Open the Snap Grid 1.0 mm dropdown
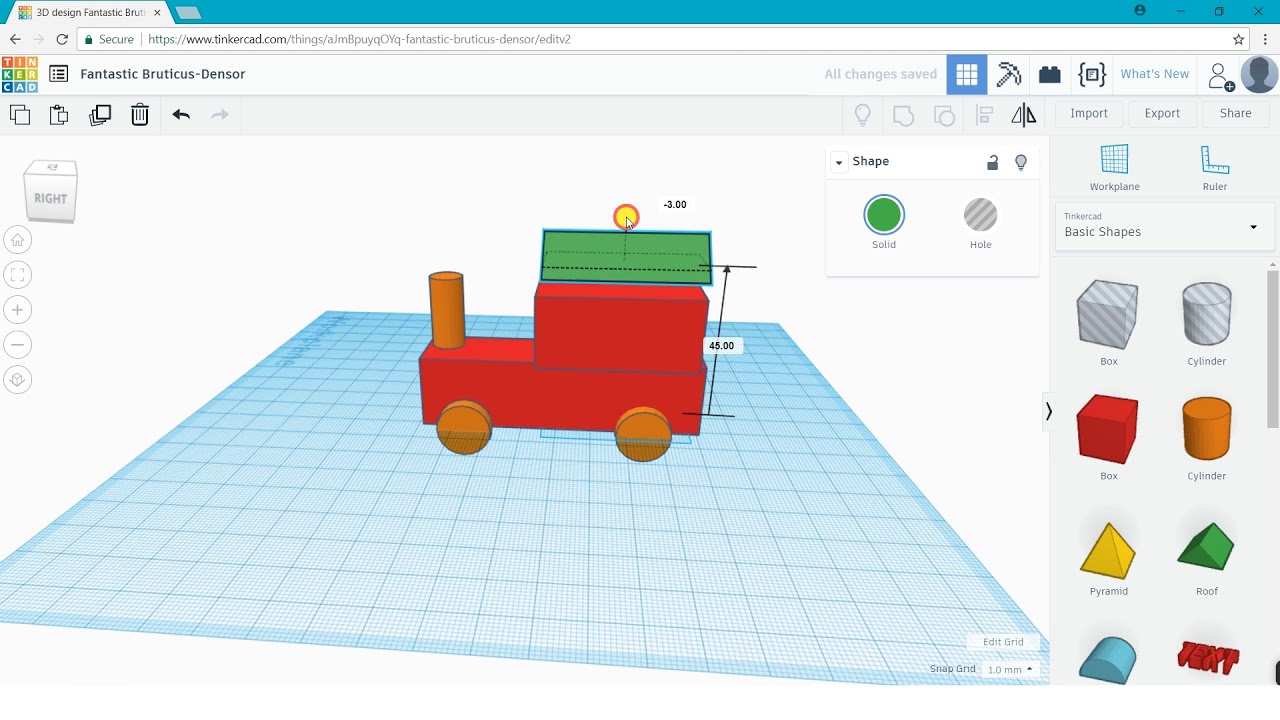 point(1009,669)
